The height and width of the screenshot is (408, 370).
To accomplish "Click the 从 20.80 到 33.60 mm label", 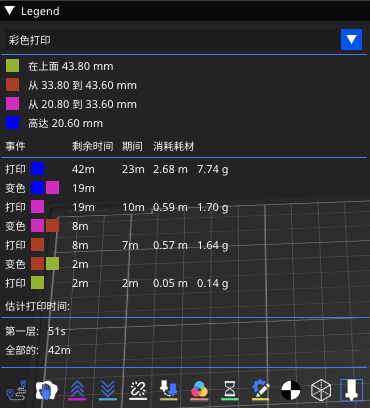I will [x=82, y=104].
